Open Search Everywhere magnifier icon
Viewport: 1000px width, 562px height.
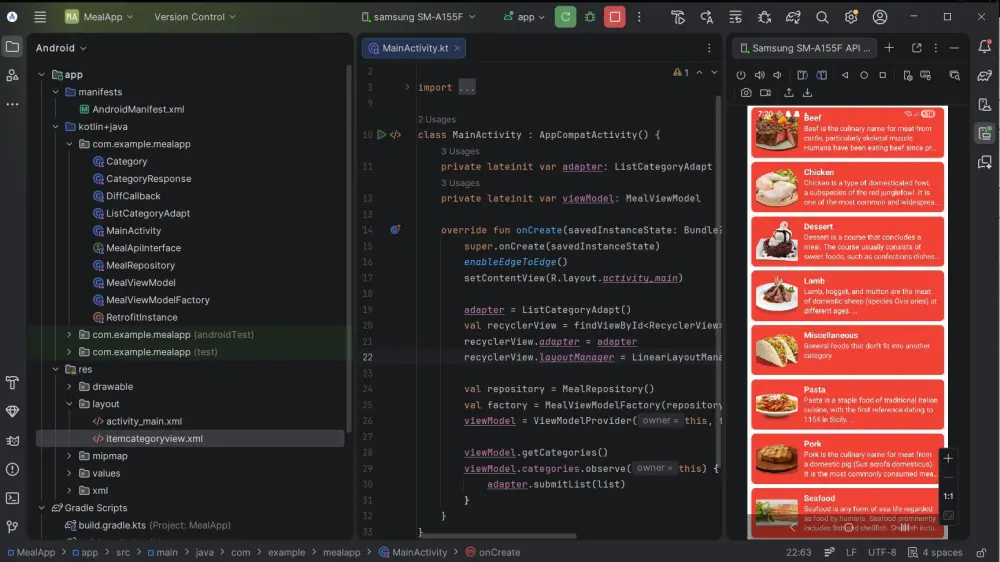coord(822,17)
